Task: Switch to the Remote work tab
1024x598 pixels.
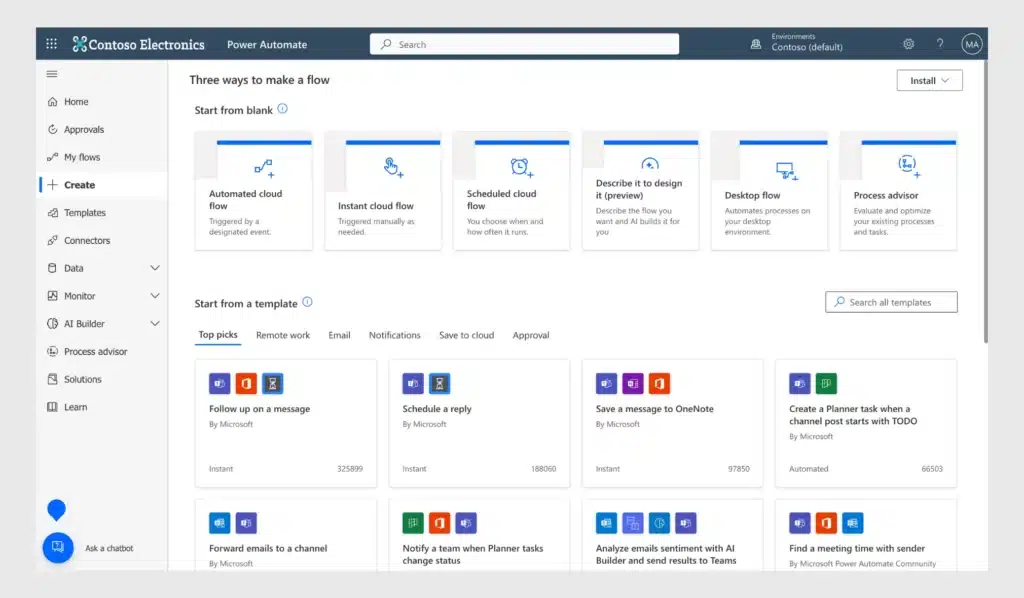Action: (x=283, y=335)
